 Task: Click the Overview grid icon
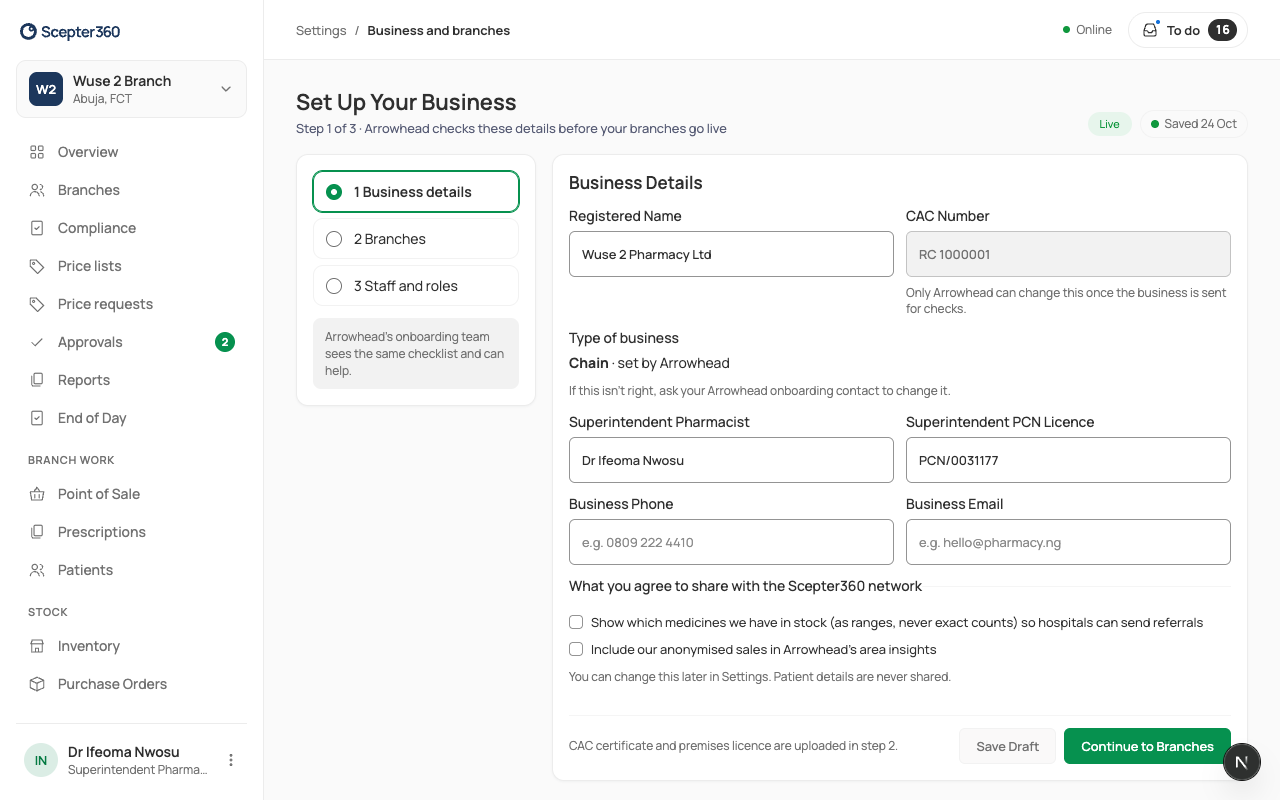[37, 152]
